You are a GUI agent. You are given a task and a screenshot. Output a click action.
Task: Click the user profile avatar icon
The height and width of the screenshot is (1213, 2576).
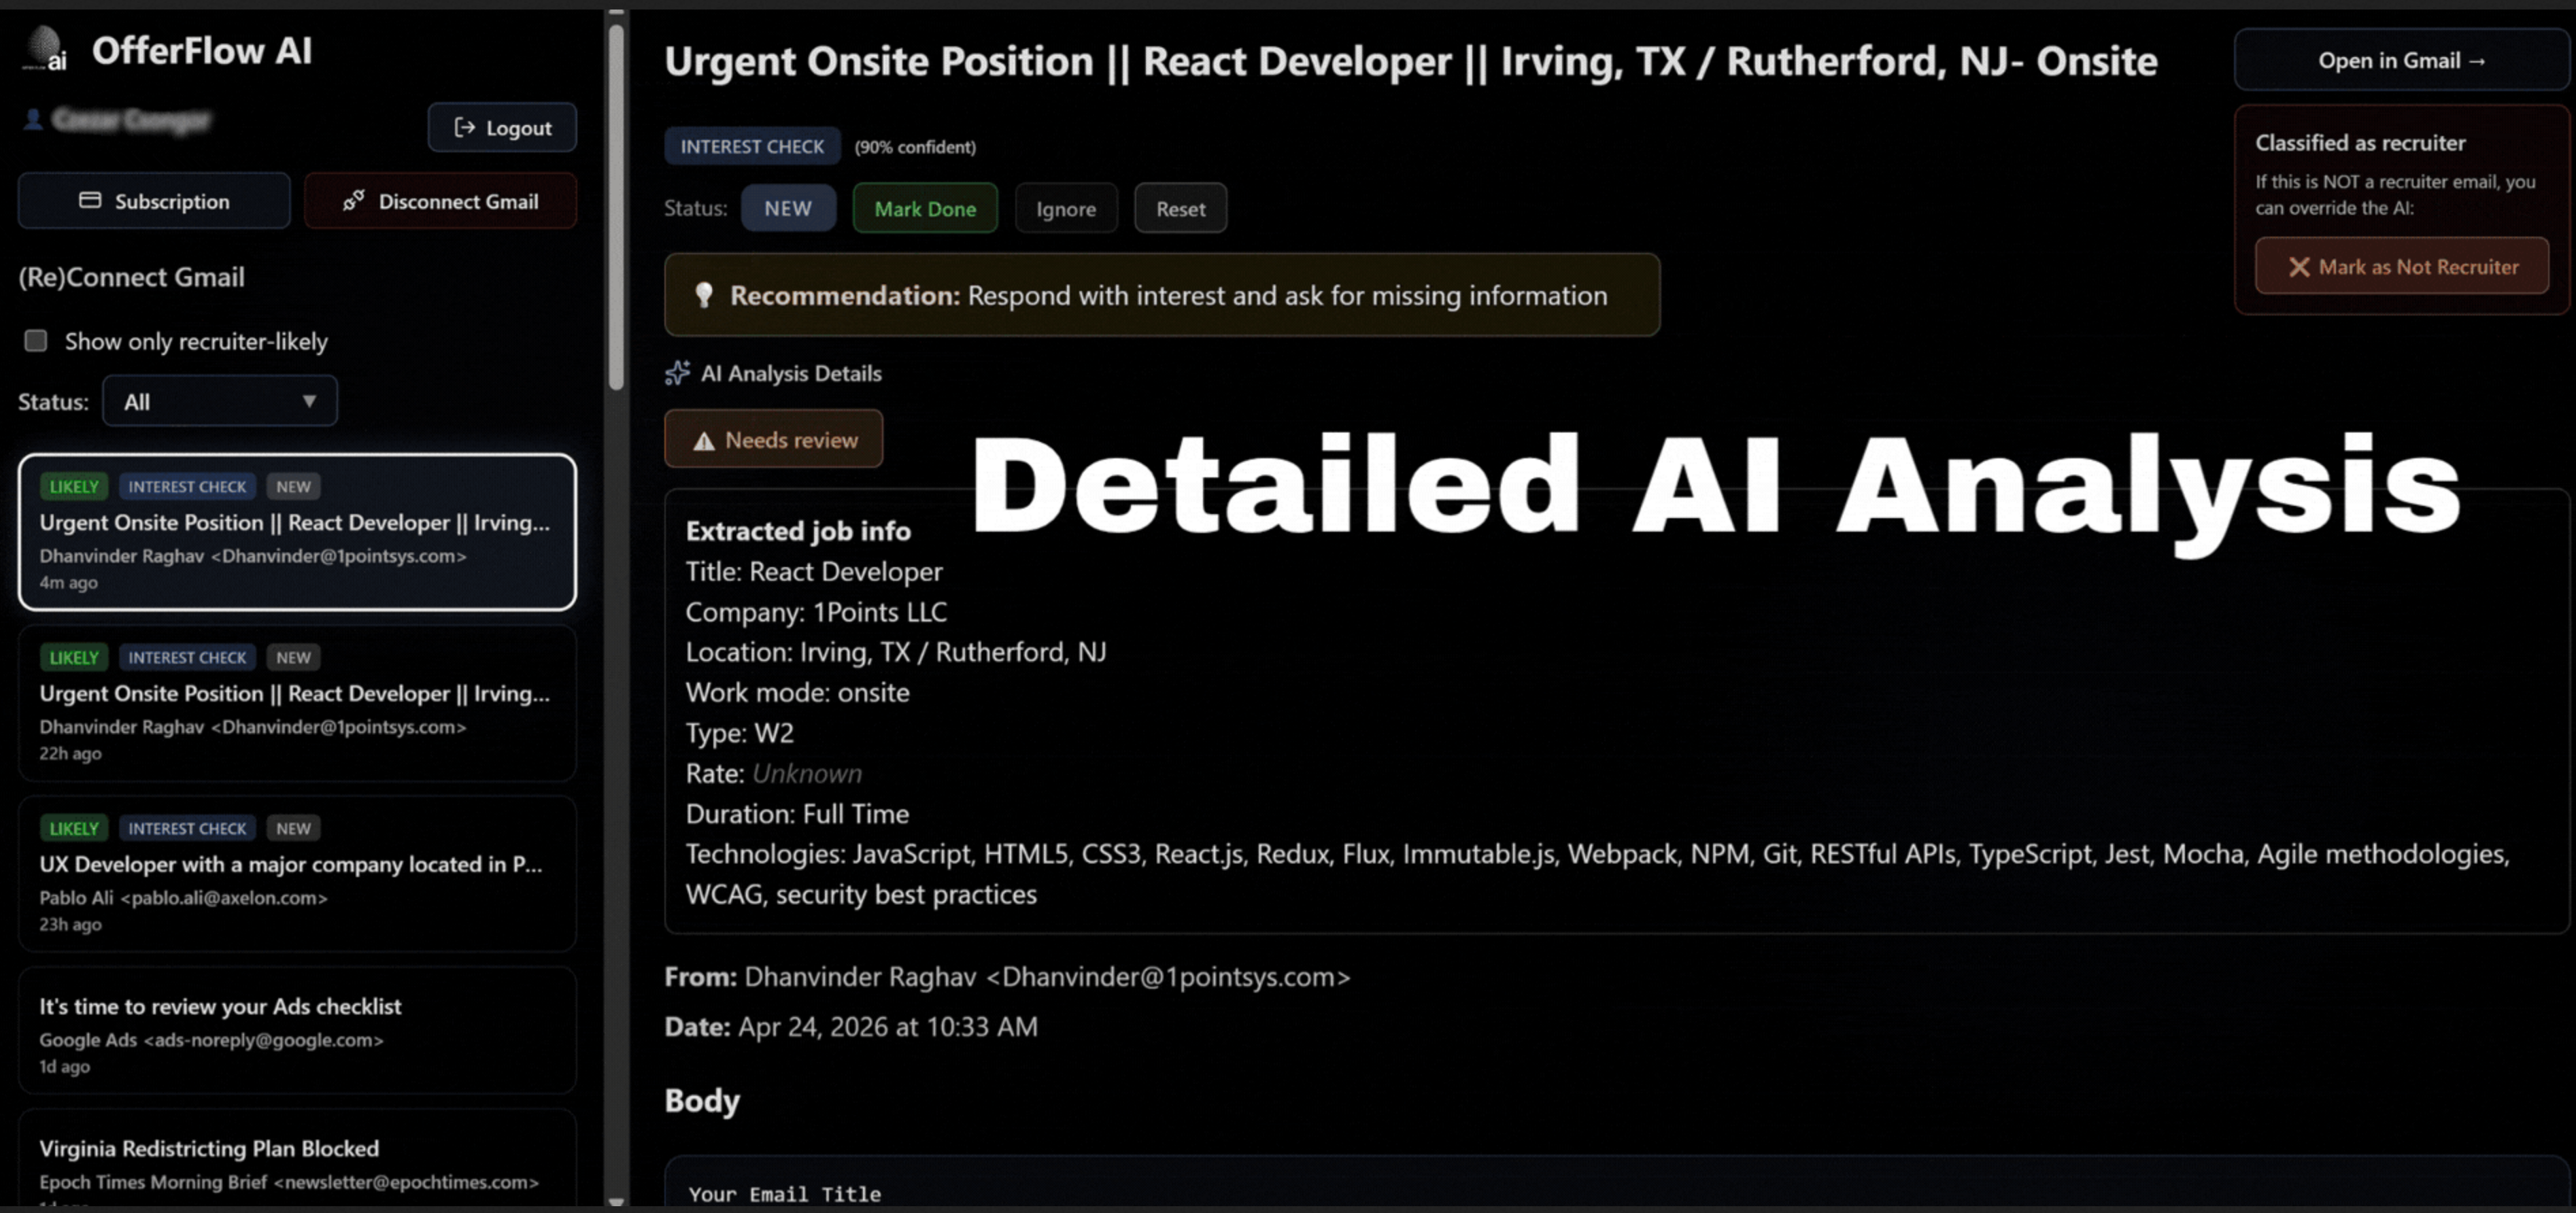(33, 120)
